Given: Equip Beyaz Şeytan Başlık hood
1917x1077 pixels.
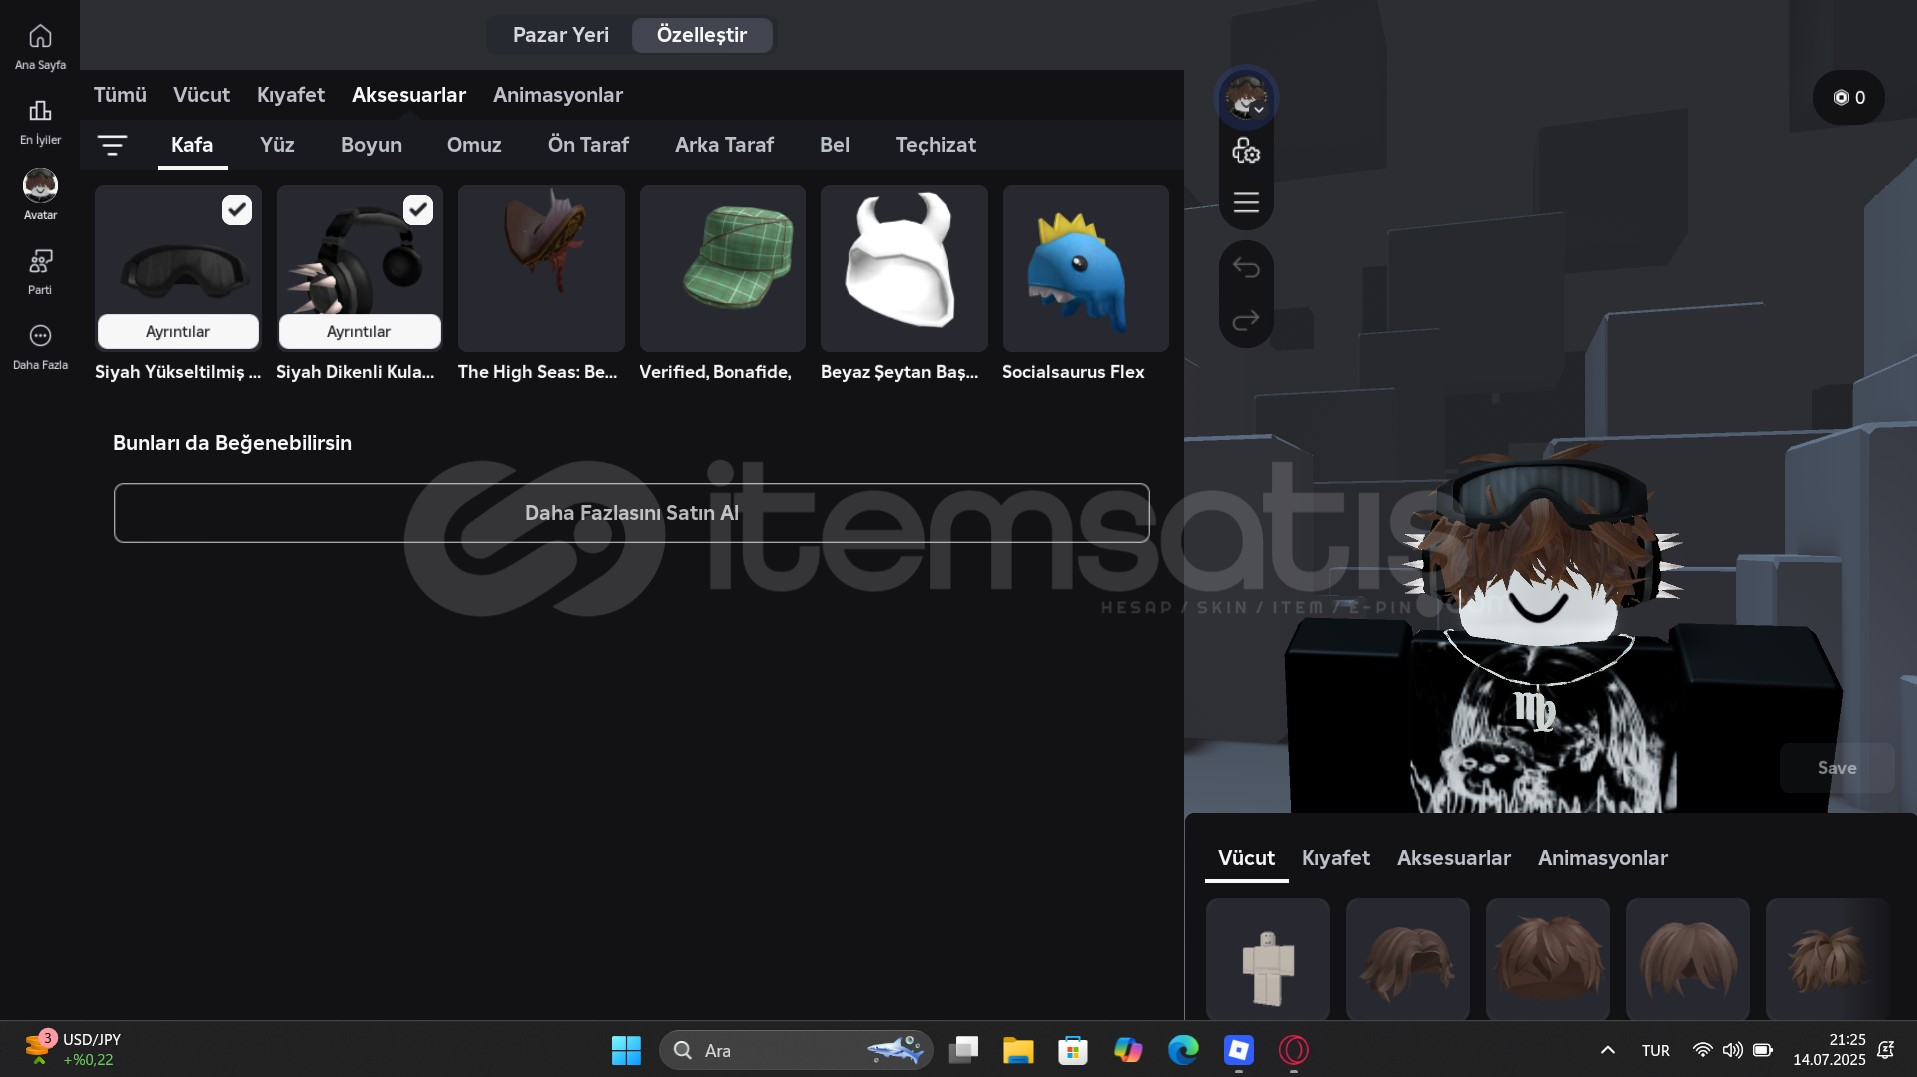Looking at the screenshot, I should [904, 268].
